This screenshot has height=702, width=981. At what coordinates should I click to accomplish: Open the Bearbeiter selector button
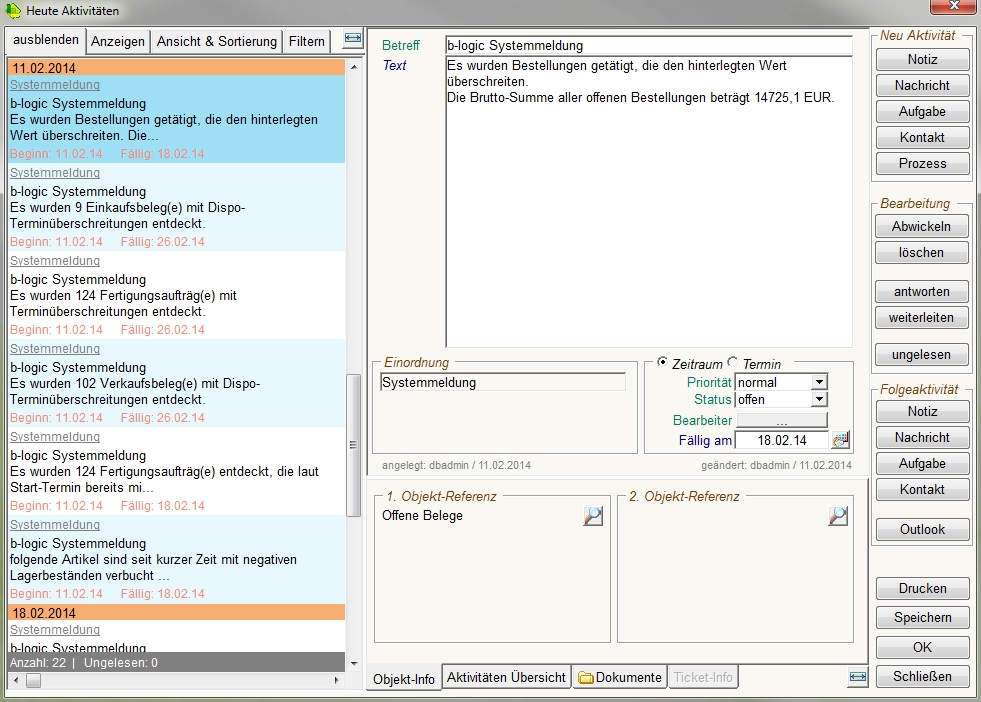pos(781,420)
